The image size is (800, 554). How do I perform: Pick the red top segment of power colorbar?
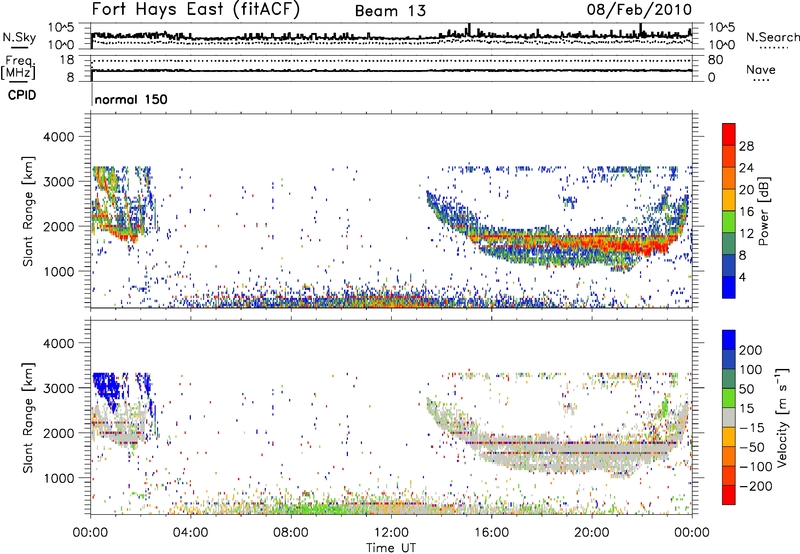click(729, 134)
